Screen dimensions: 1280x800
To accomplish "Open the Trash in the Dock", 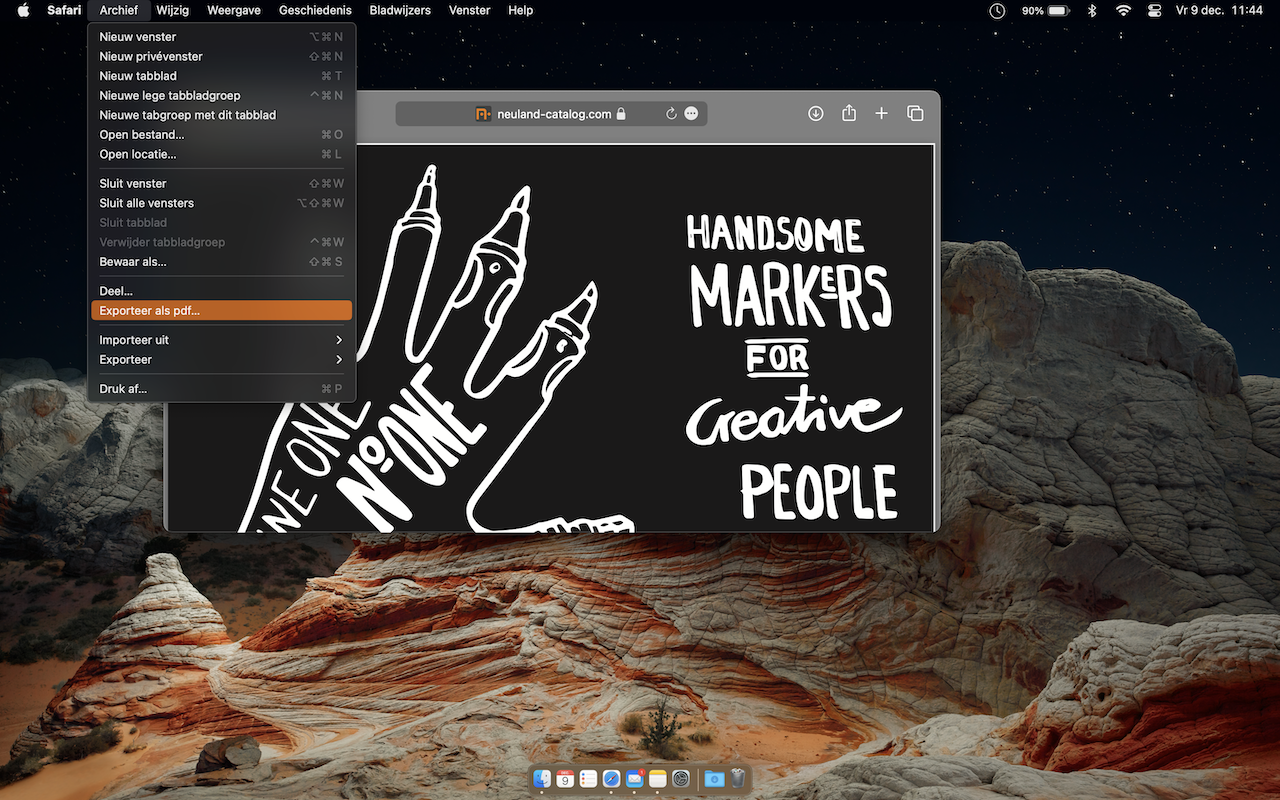I will 737,778.
